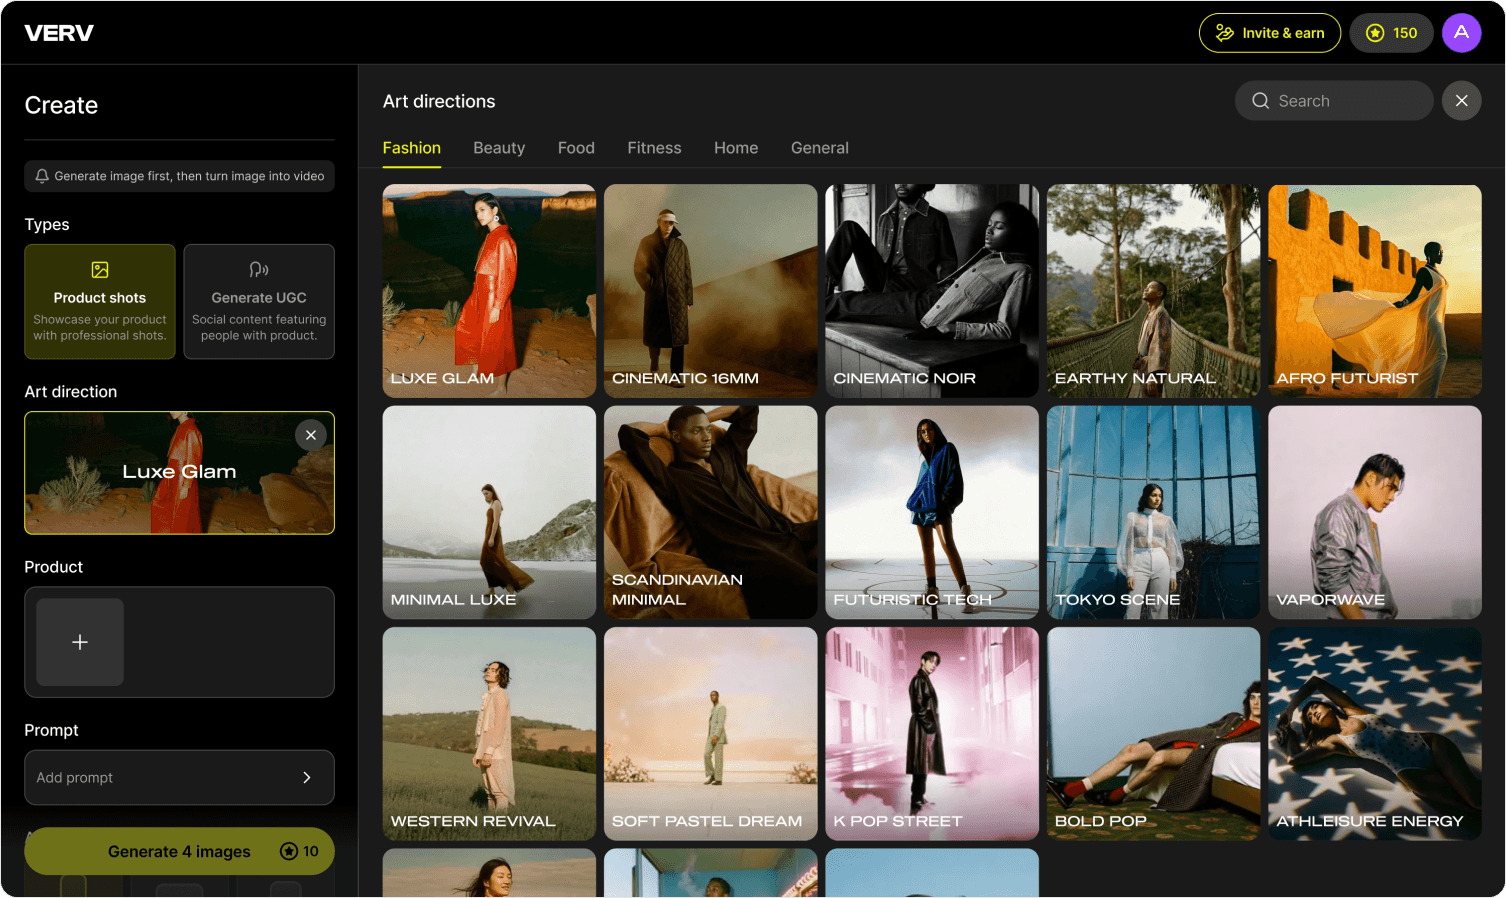This screenshot has height=898, width=1506.
Task: Close the Art directions panel
Action: coord(1462,101)
